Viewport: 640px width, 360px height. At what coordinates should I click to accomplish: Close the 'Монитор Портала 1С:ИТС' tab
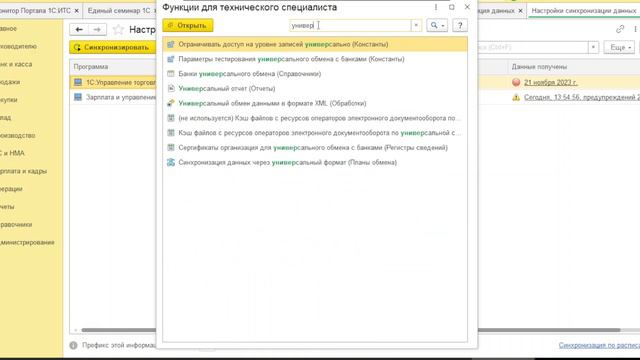click(x=76, y=11)
